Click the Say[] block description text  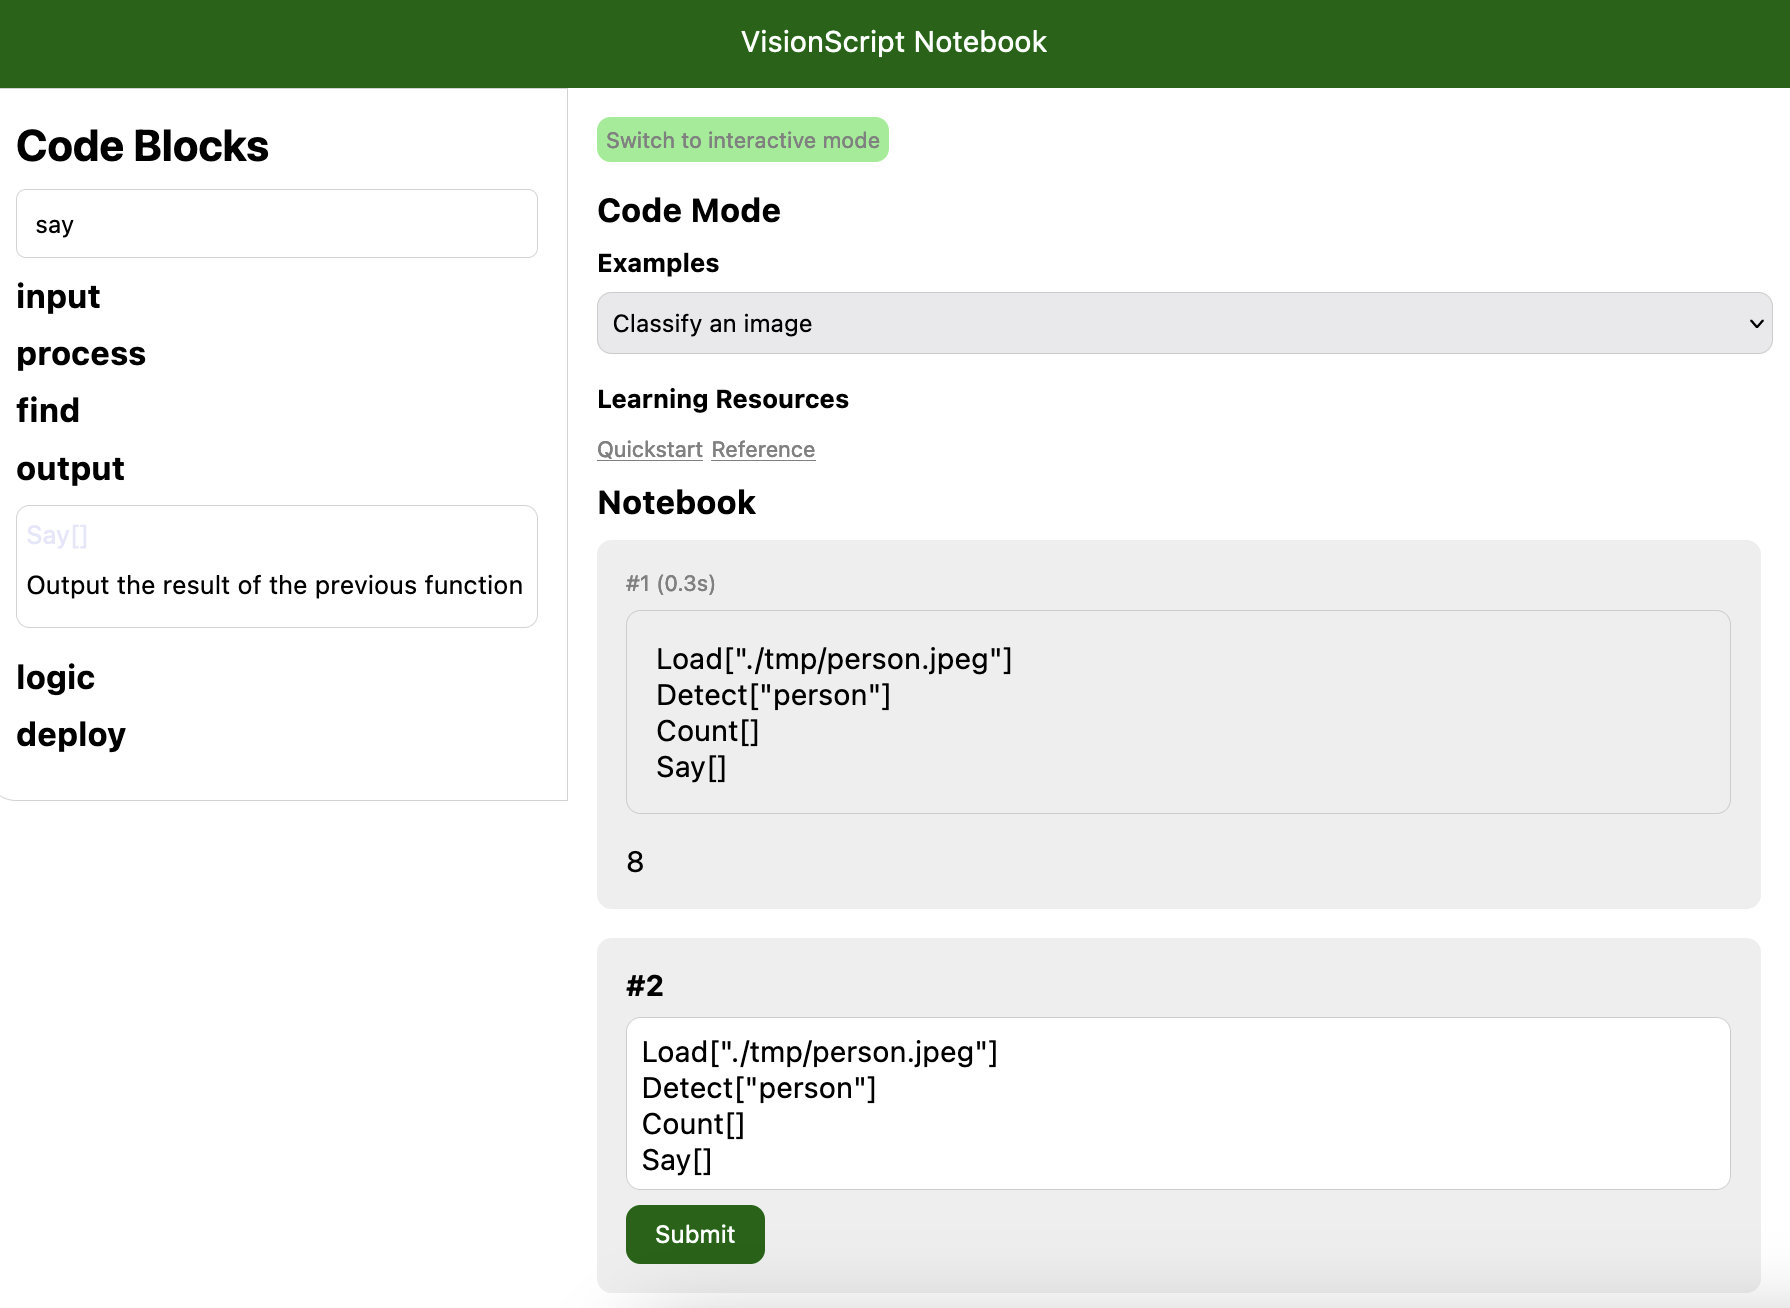click(x=275, y=585)
